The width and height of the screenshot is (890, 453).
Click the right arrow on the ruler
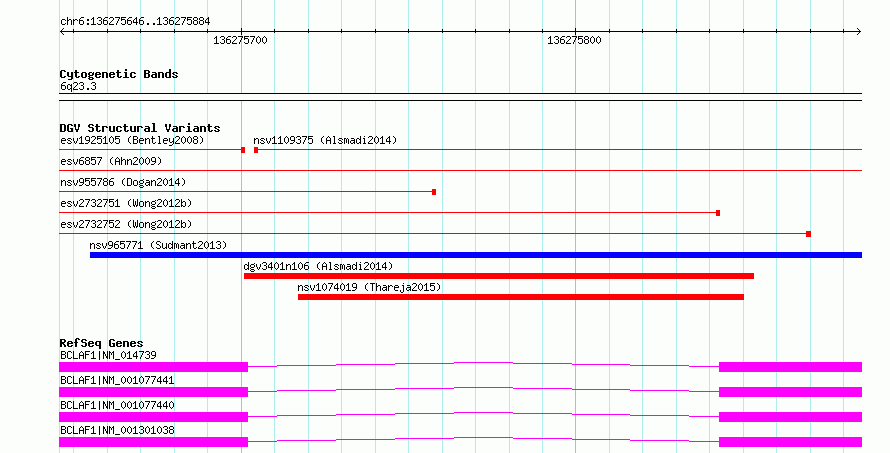tap(859, 32)
